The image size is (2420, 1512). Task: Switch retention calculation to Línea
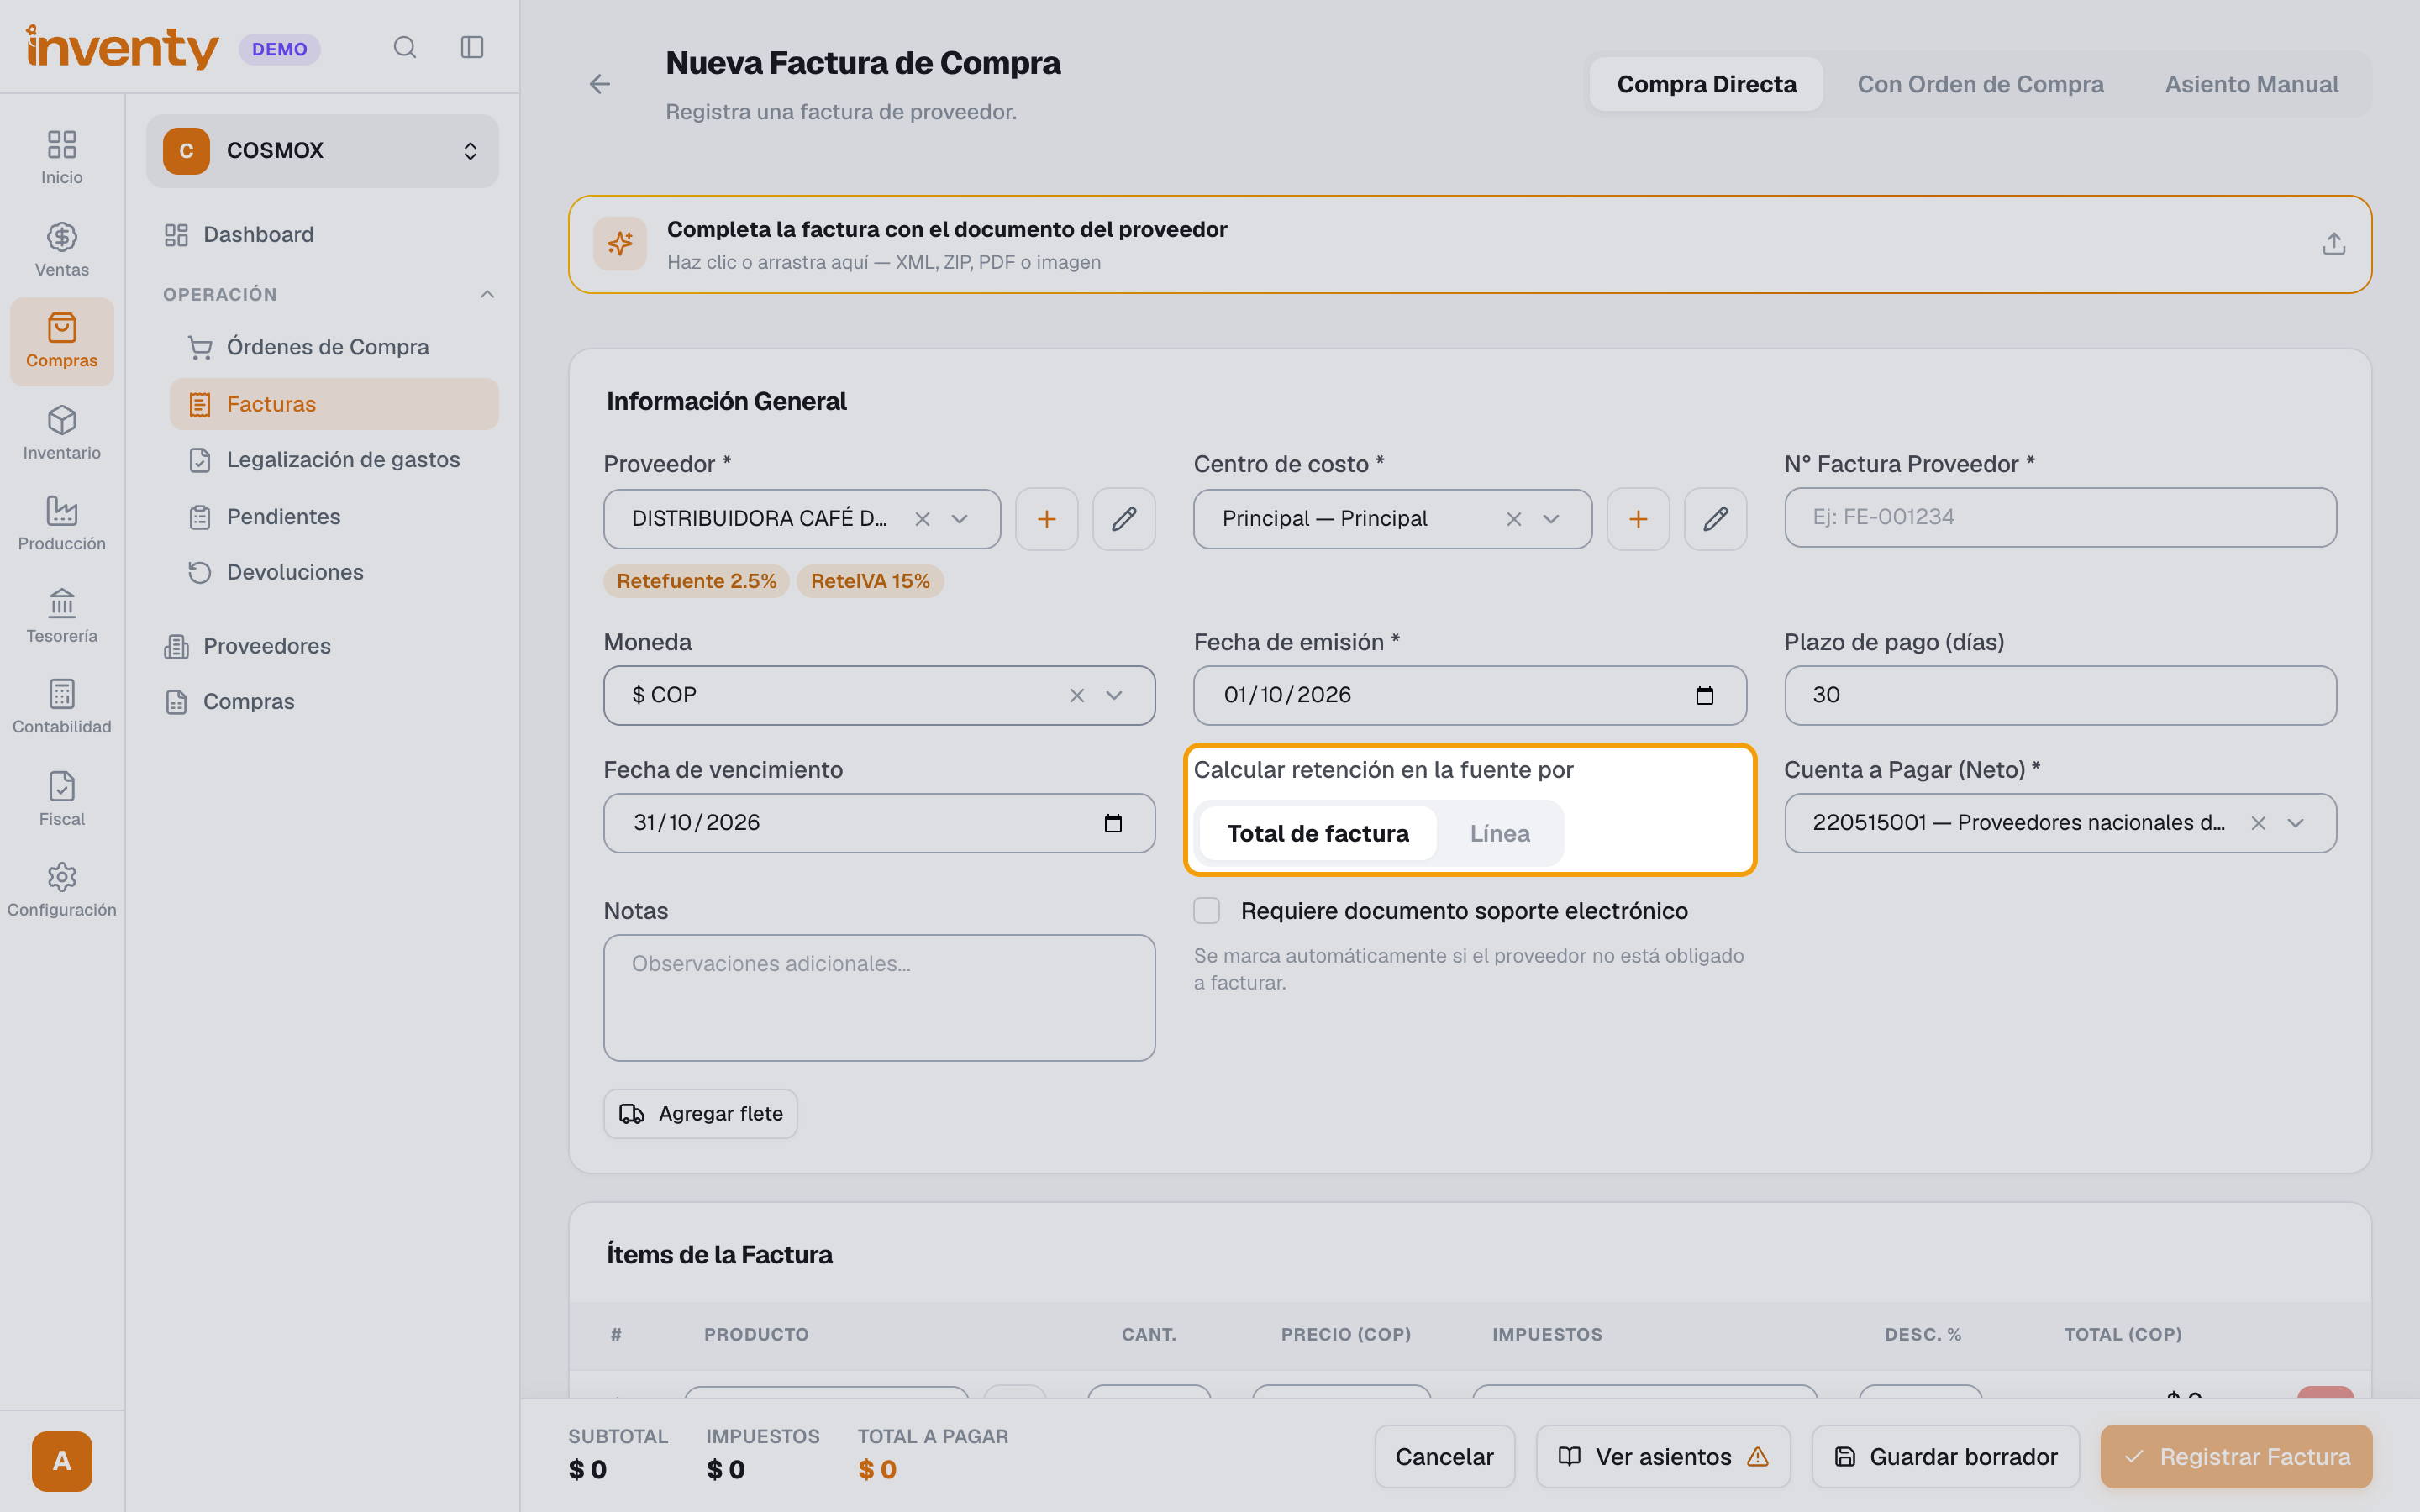[x=1500, y=833]
